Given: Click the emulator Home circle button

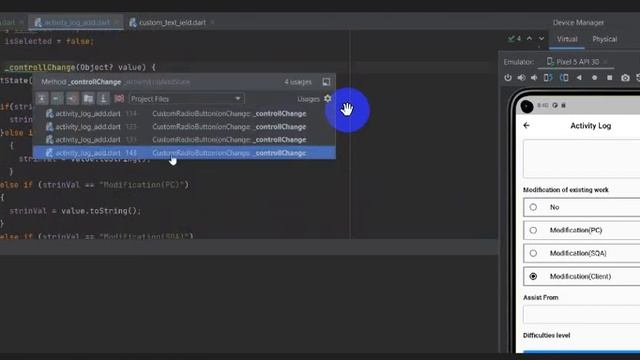Looking at the screenshot, I should (594, 78).
